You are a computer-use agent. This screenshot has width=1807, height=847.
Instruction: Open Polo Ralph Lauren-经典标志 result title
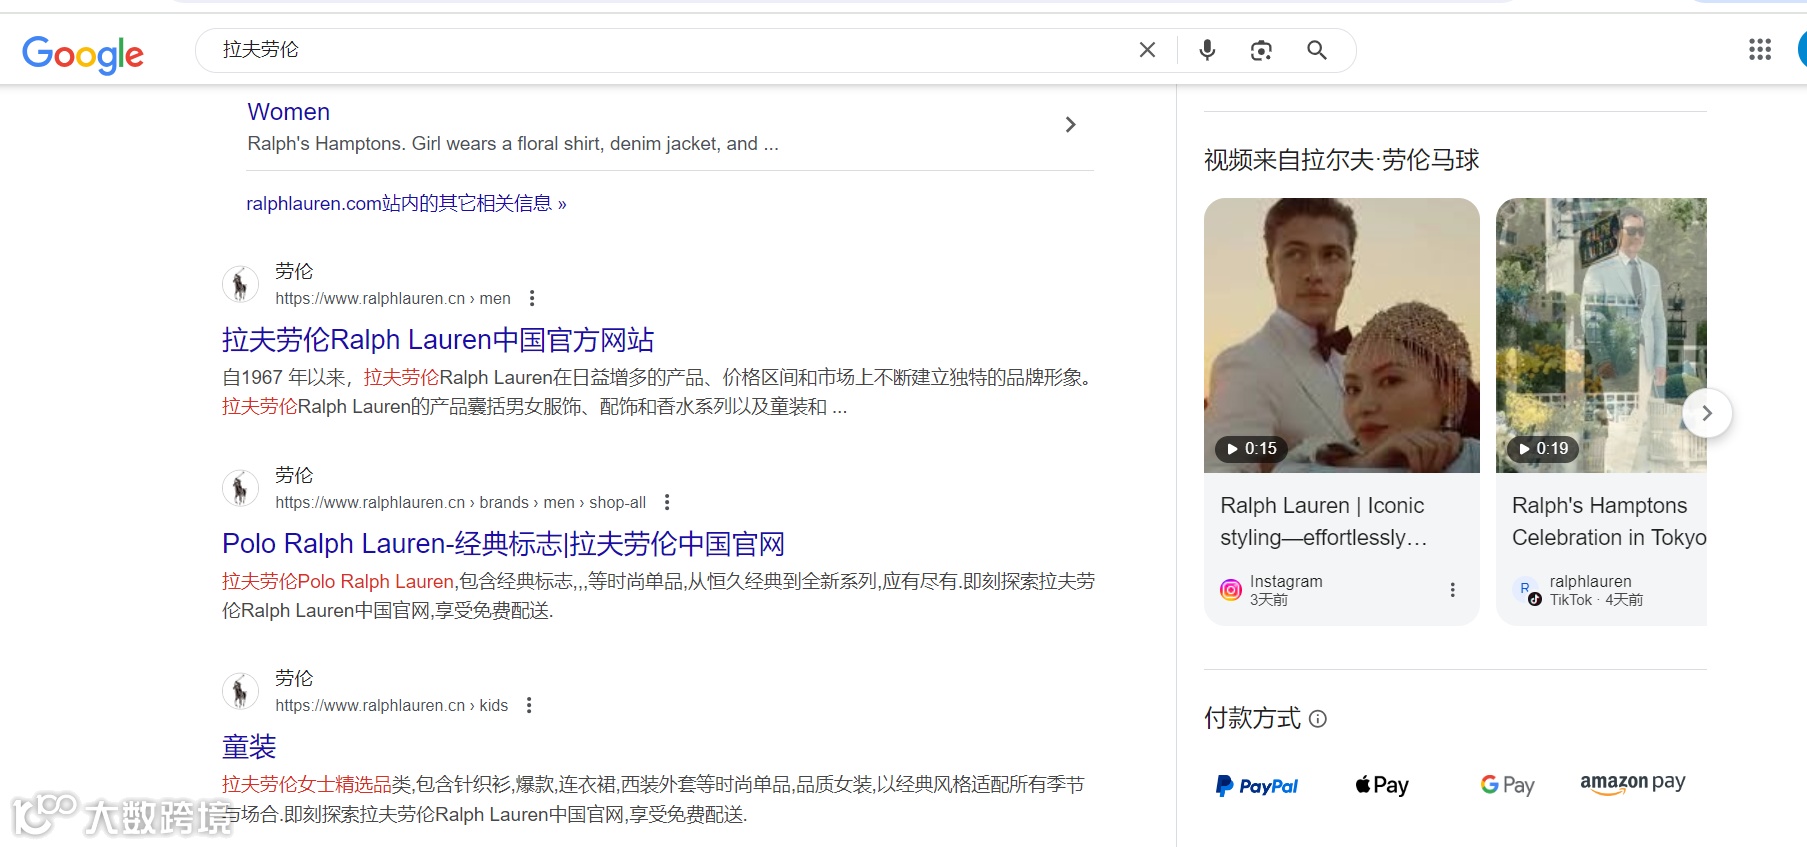pyautogui.click(x=503, y=544)
